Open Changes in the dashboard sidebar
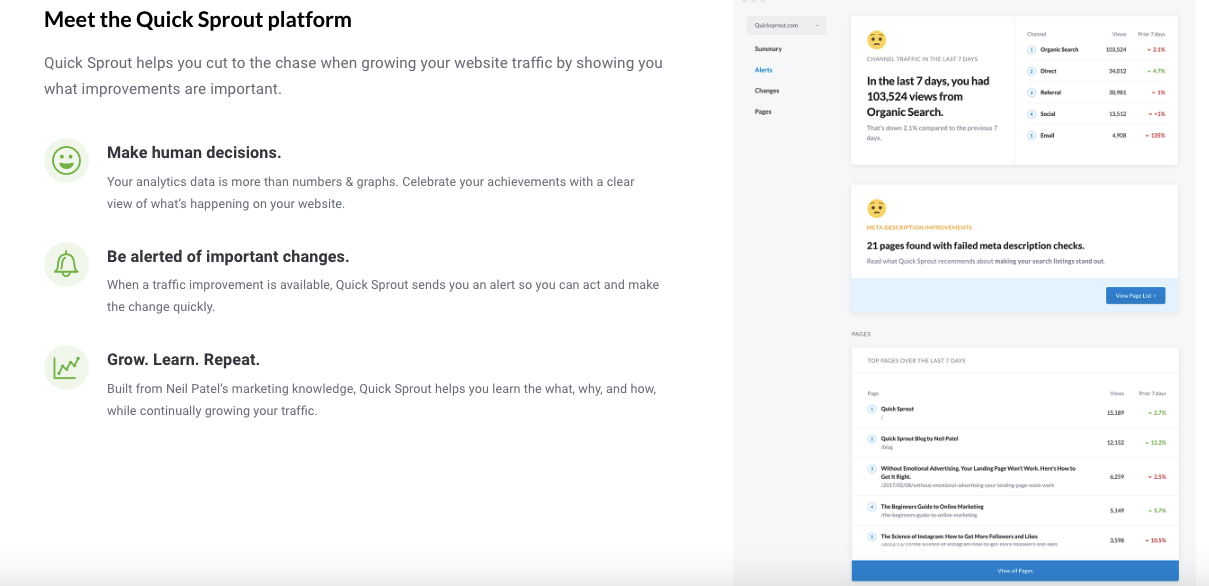 point(767,91)
